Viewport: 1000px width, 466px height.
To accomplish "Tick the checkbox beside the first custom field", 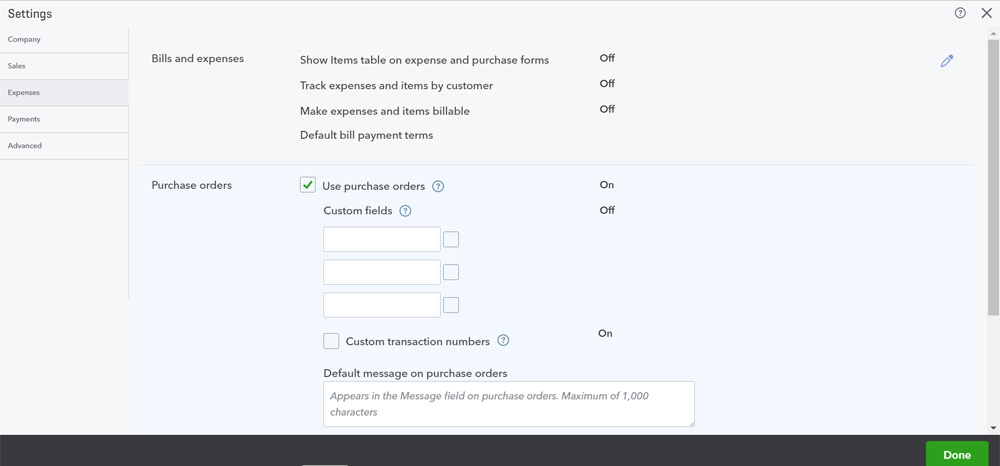I will click(451, 240).
